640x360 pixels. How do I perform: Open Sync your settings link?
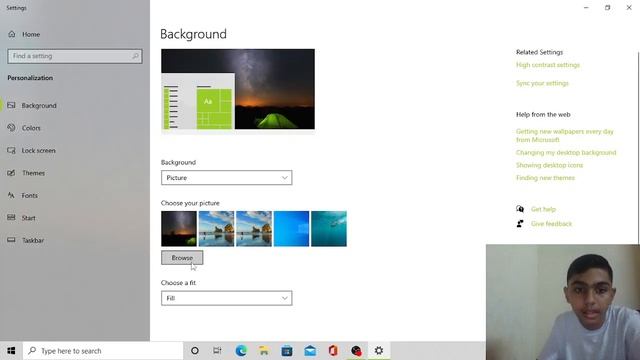542,83
